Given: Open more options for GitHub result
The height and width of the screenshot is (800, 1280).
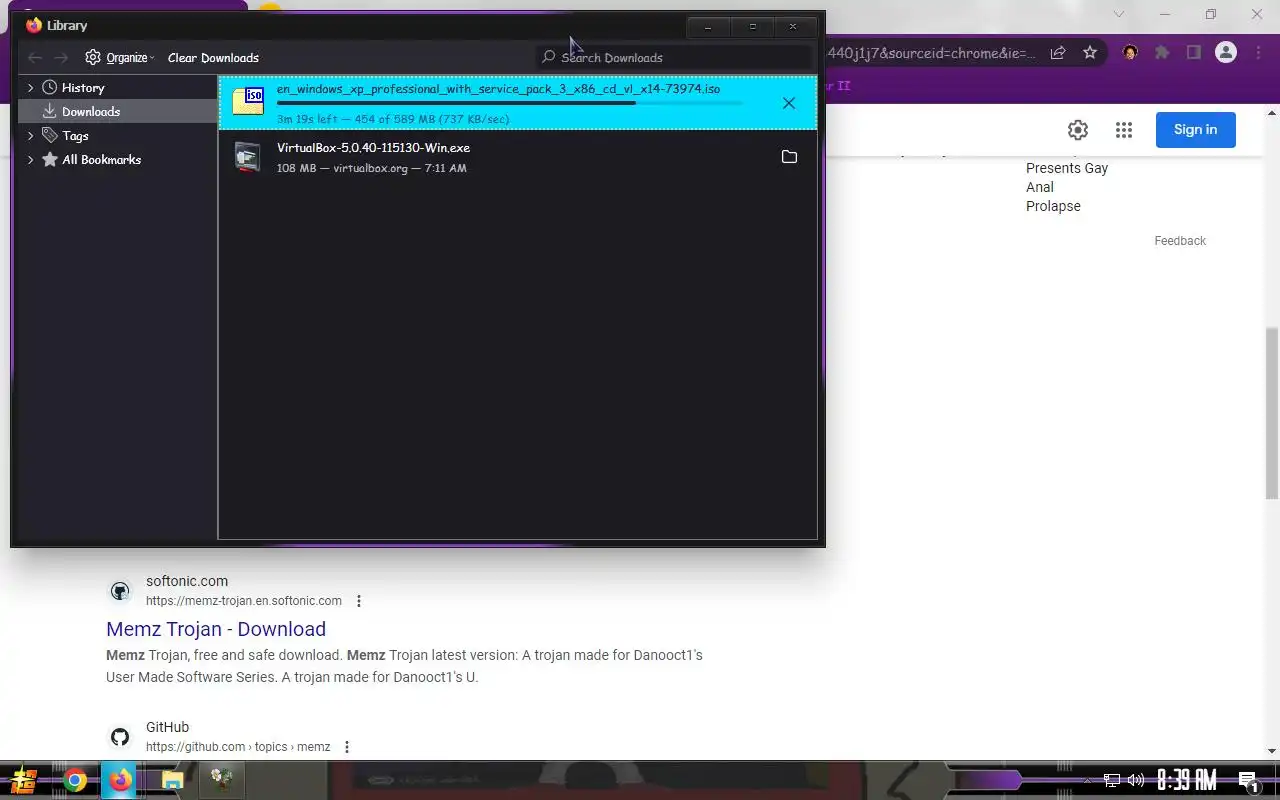Looking at the screenshot, I should pyautogui.click(x=347, y=747).
